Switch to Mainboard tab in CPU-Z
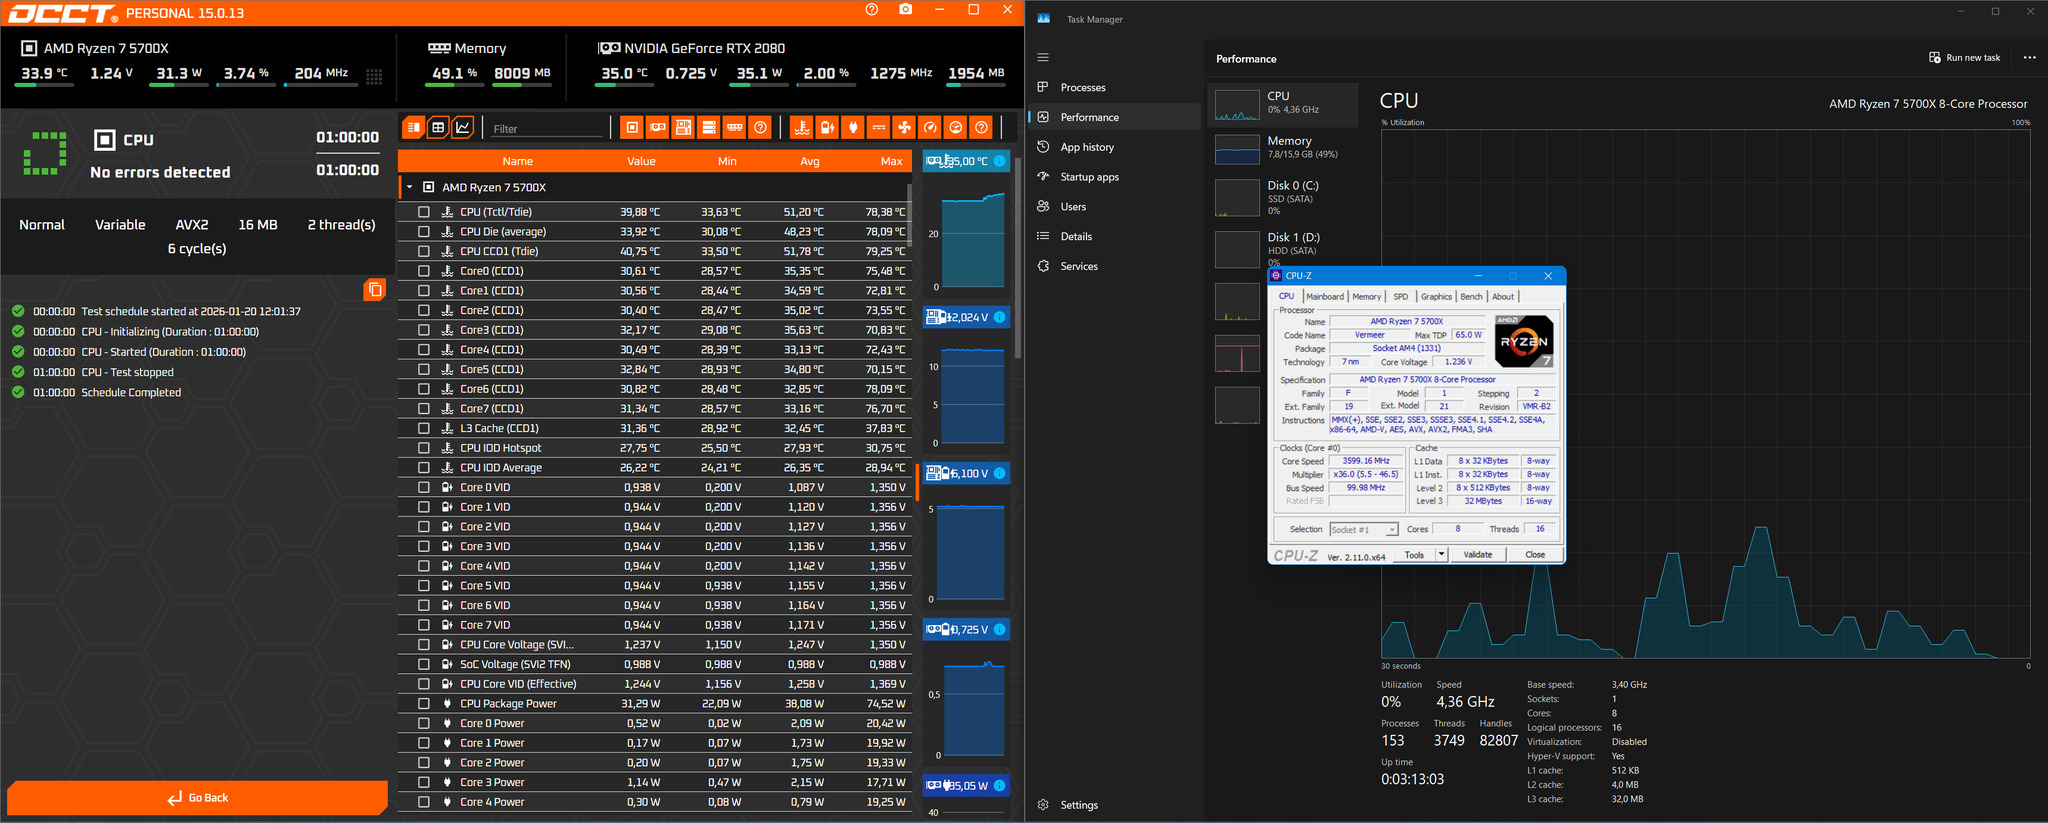The width and height of the screenshot is (2048, 823). 1325,297
